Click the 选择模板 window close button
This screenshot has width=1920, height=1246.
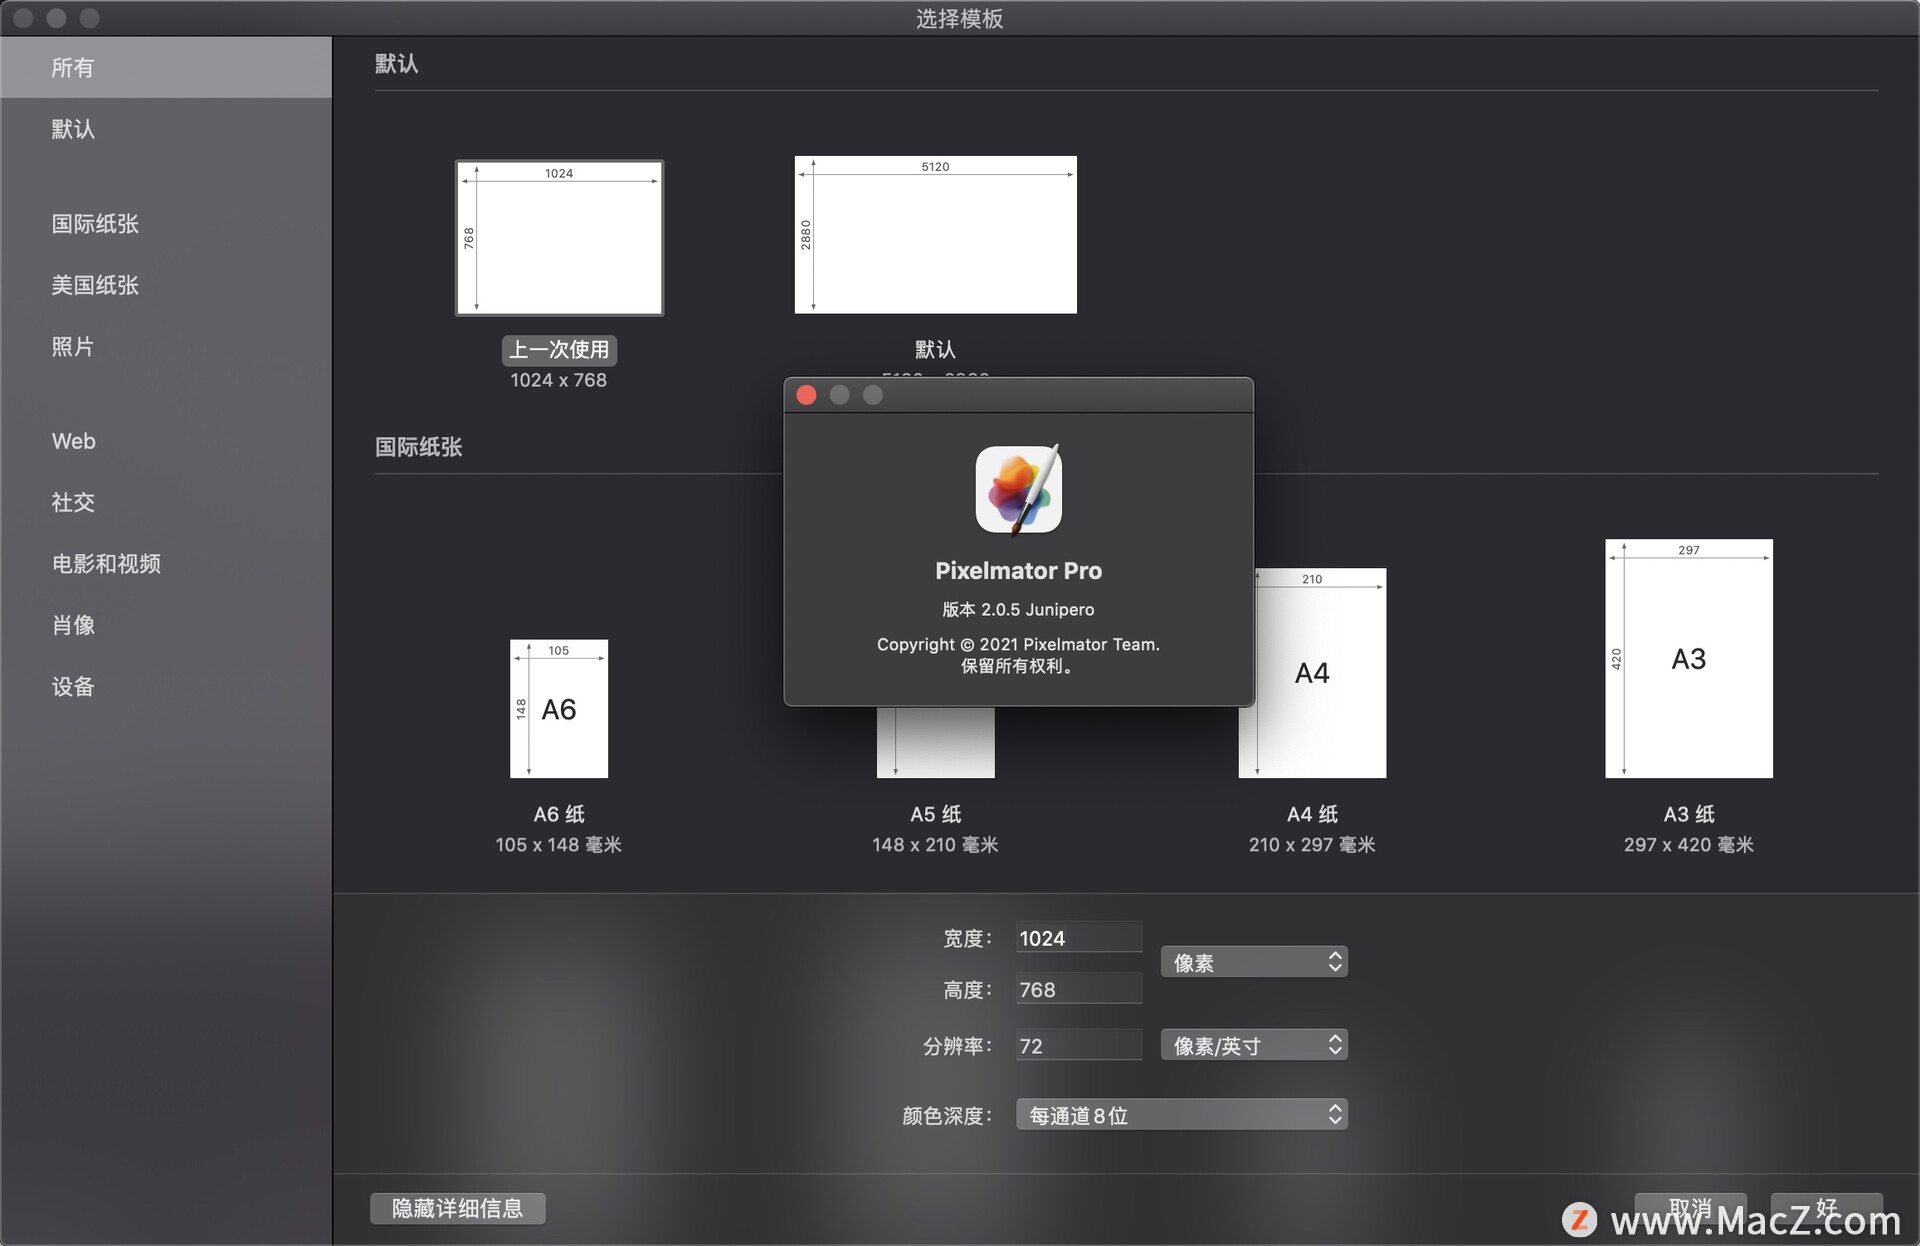[x=23, y=18]
